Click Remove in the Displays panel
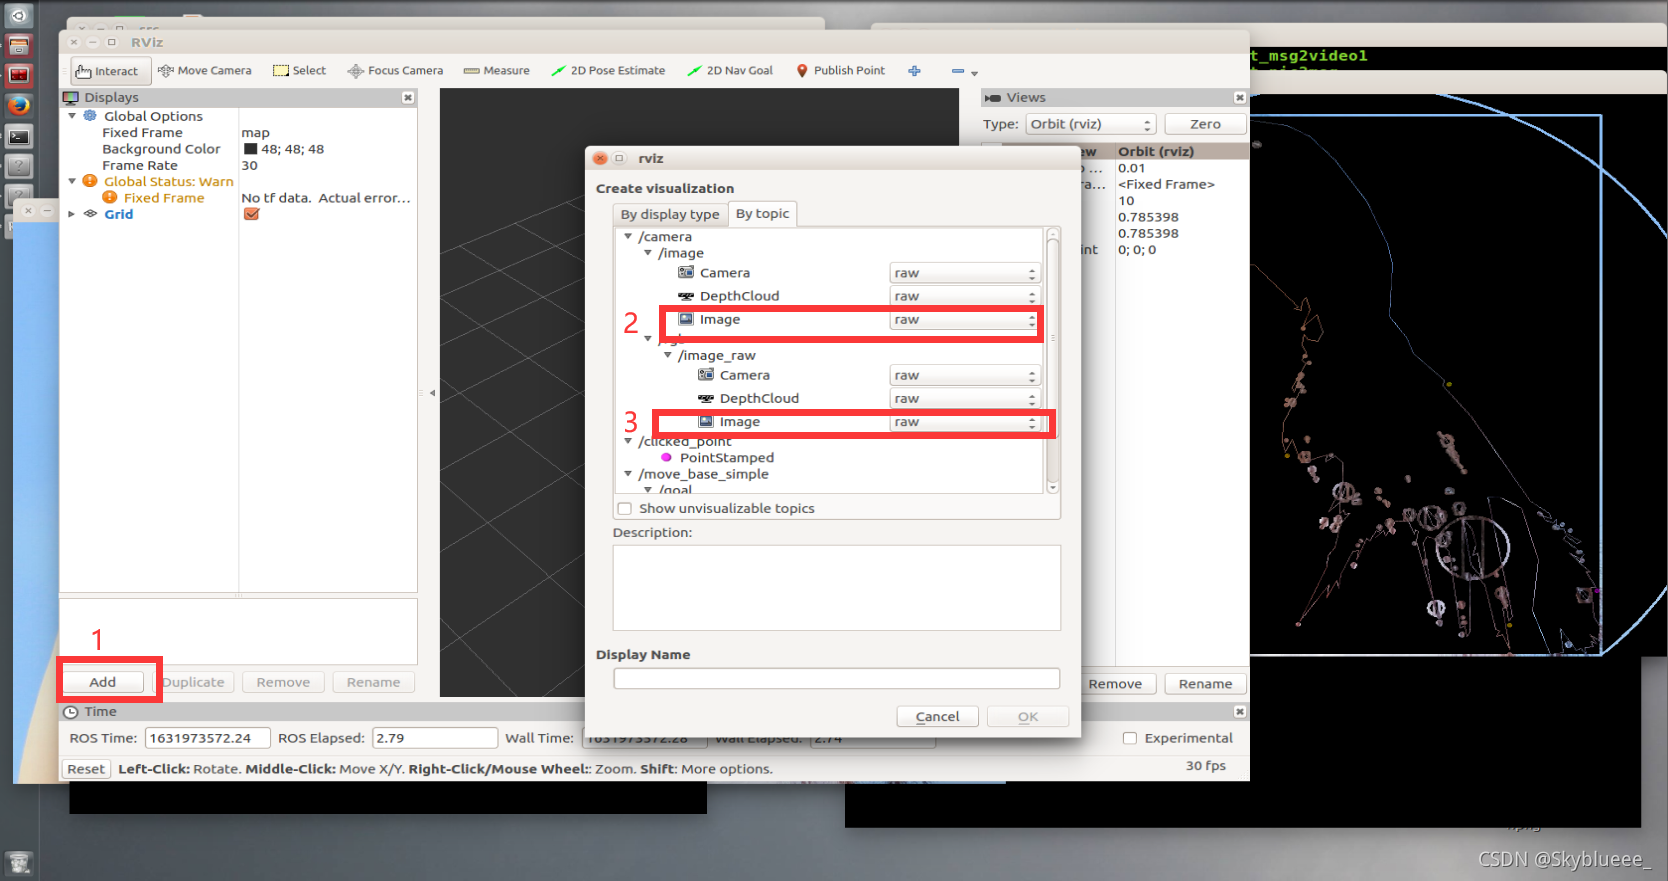Image resolution: width=1668 pixels, height=881 pixels. pyautogui.click(x=283, y=682)
